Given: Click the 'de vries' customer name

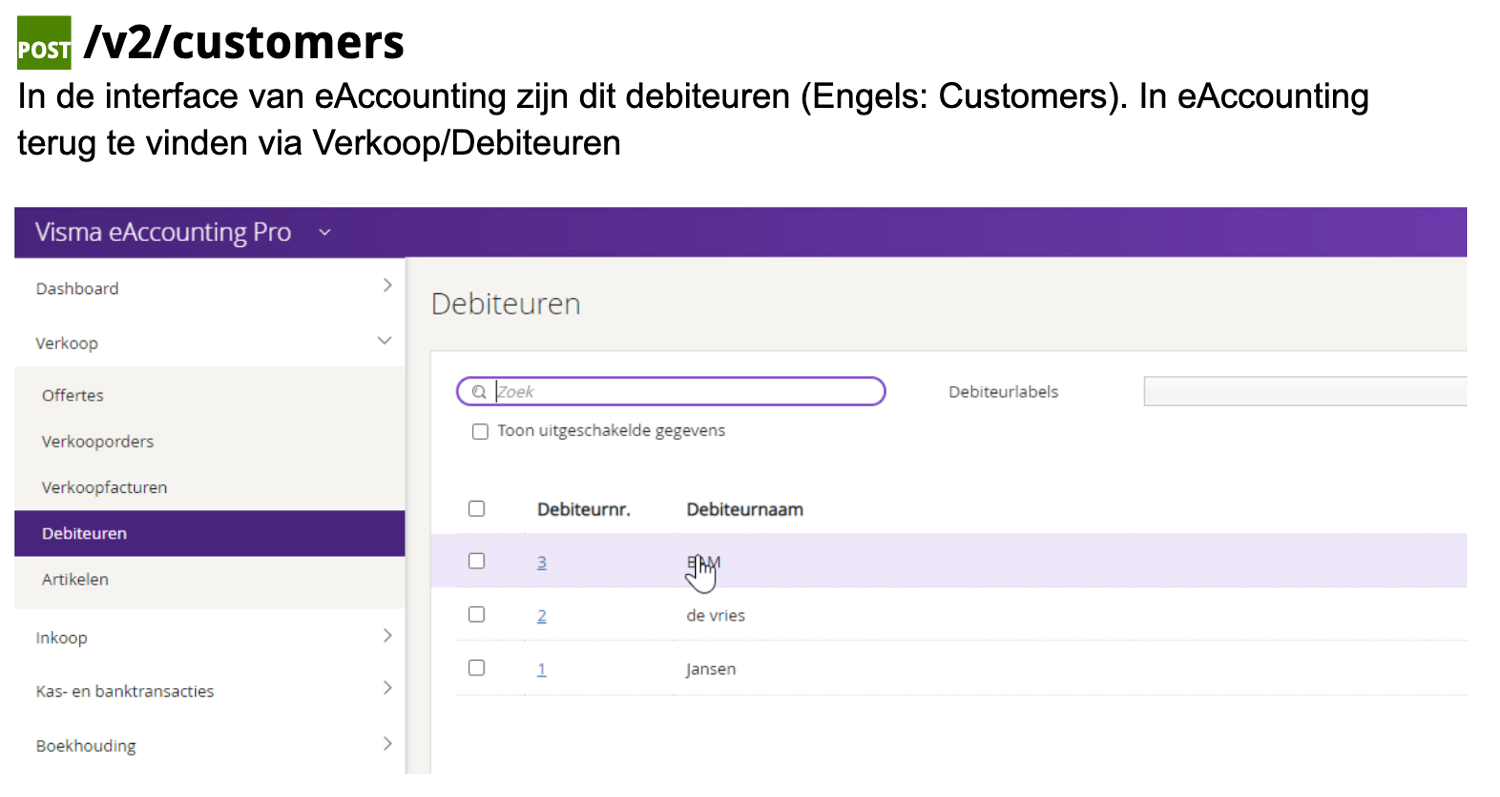Looking at the screenshot, I should coord(715,616).
